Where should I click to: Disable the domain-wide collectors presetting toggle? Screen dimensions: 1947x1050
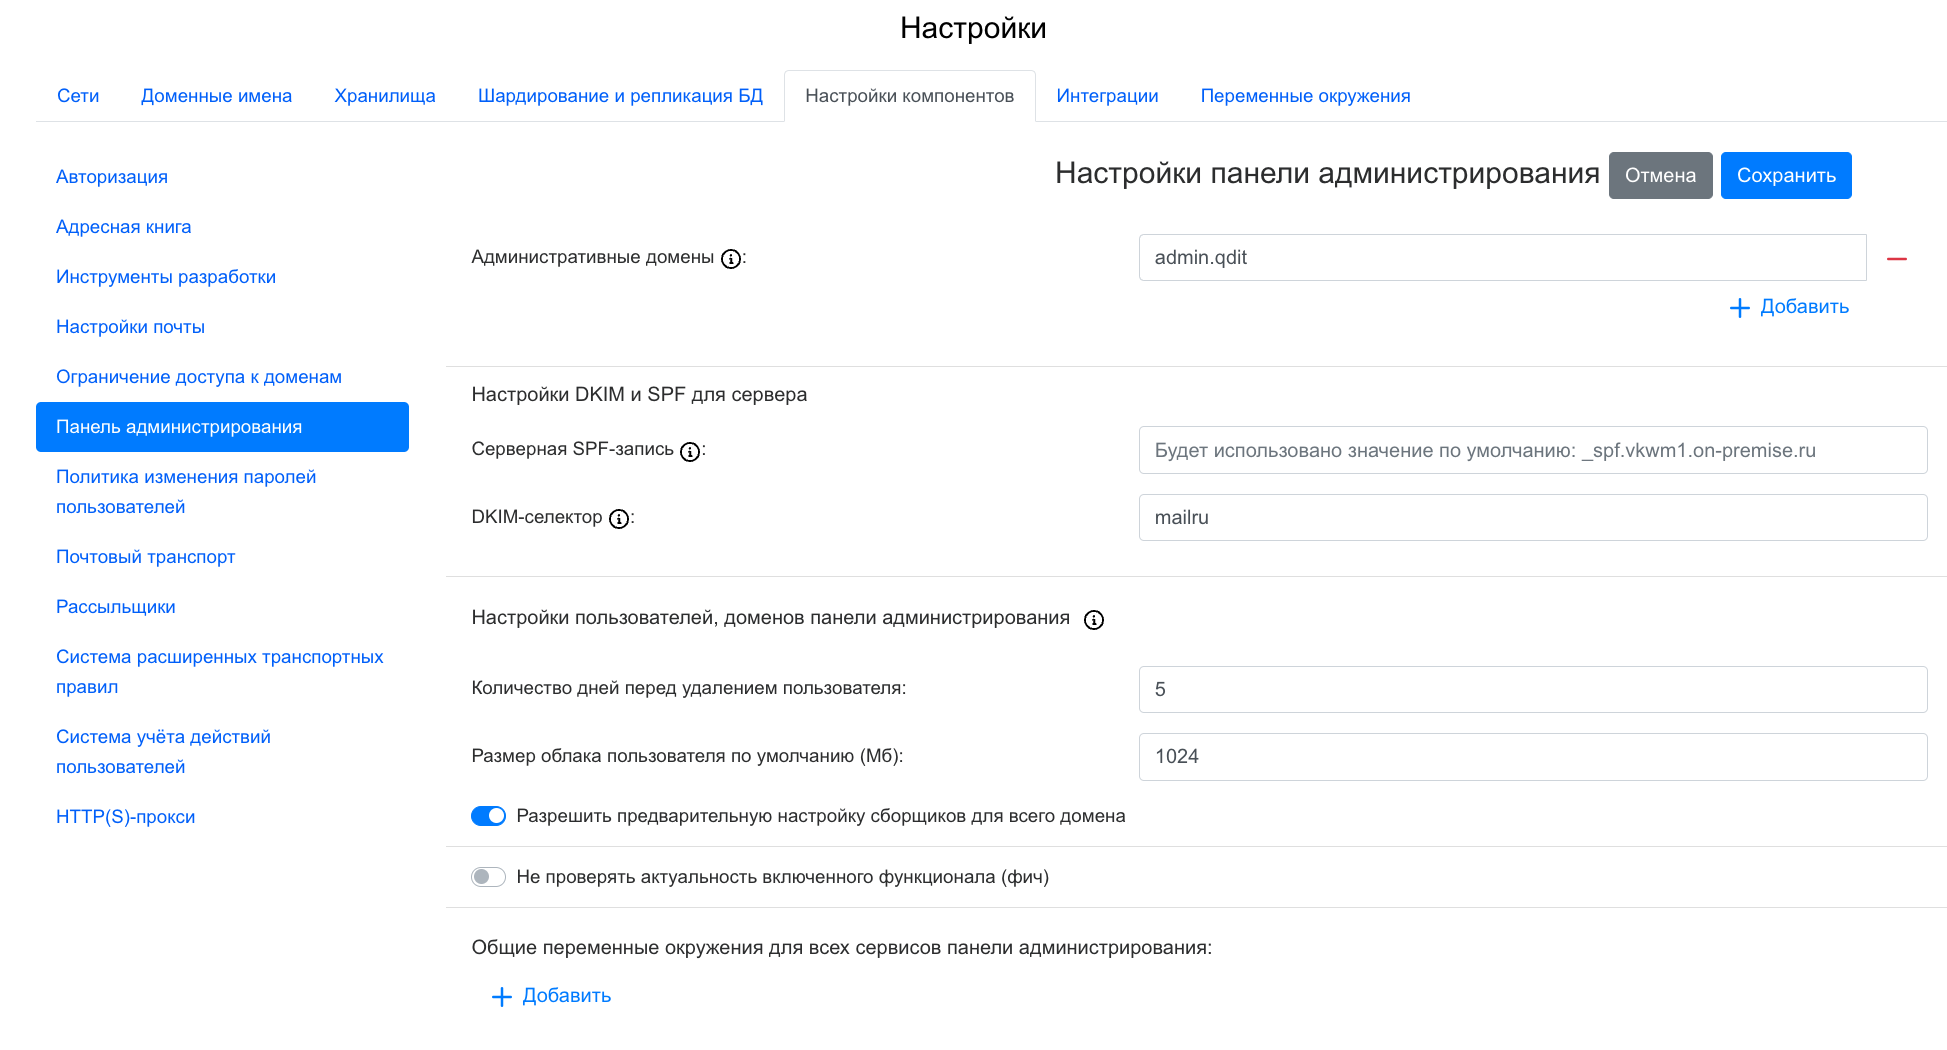point(488,816)
